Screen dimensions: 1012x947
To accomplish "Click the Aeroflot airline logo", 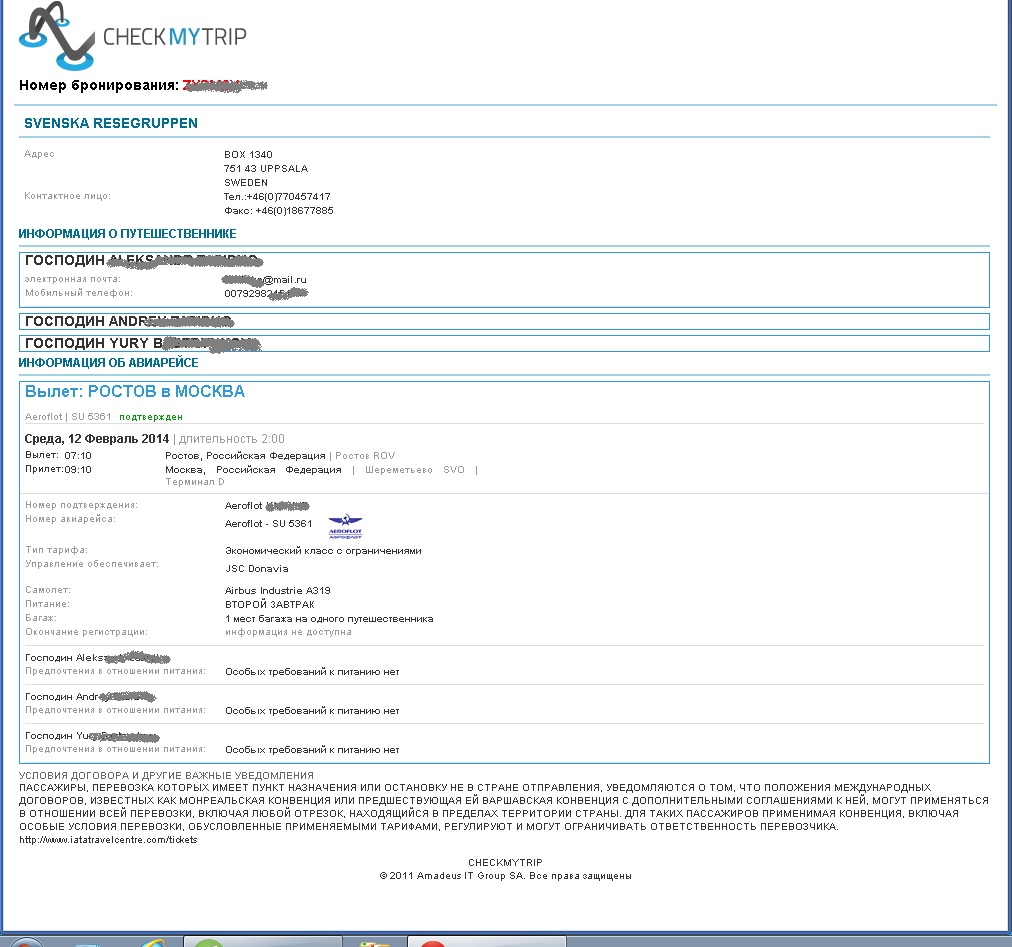I will 345,527.
